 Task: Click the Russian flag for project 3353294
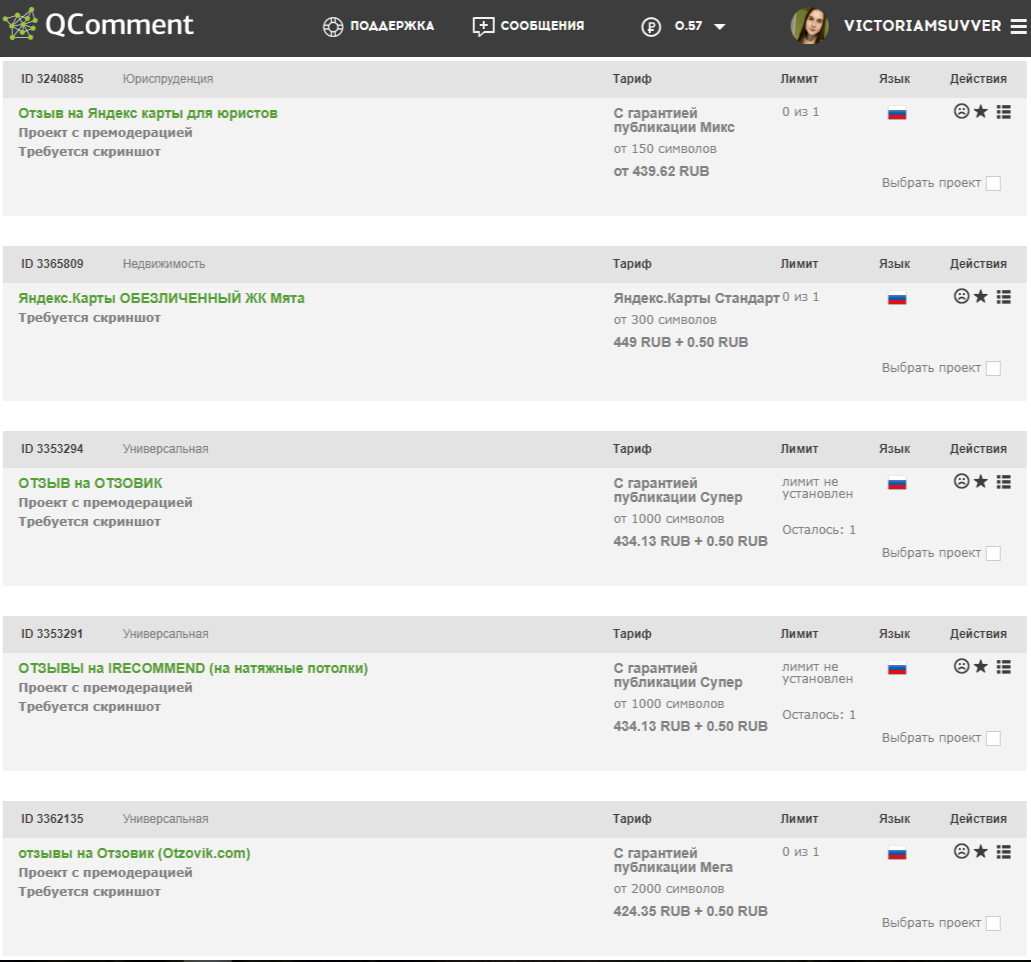click(x=897, y=483)
